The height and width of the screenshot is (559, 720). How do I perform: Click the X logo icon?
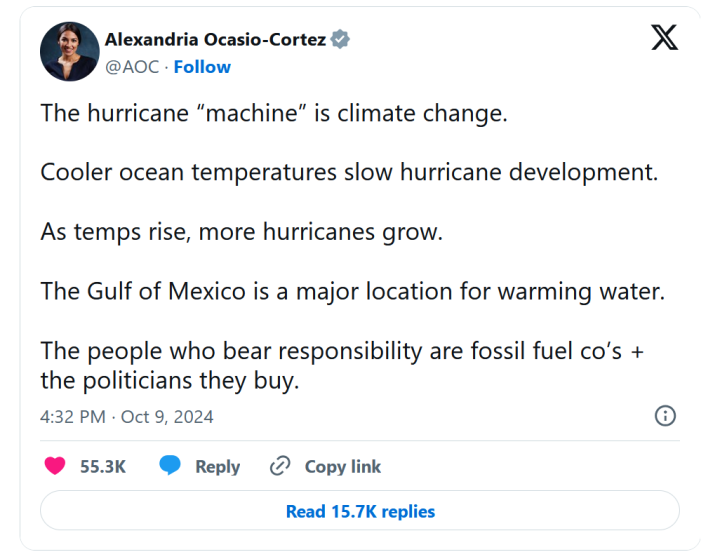tap(664, 38)
